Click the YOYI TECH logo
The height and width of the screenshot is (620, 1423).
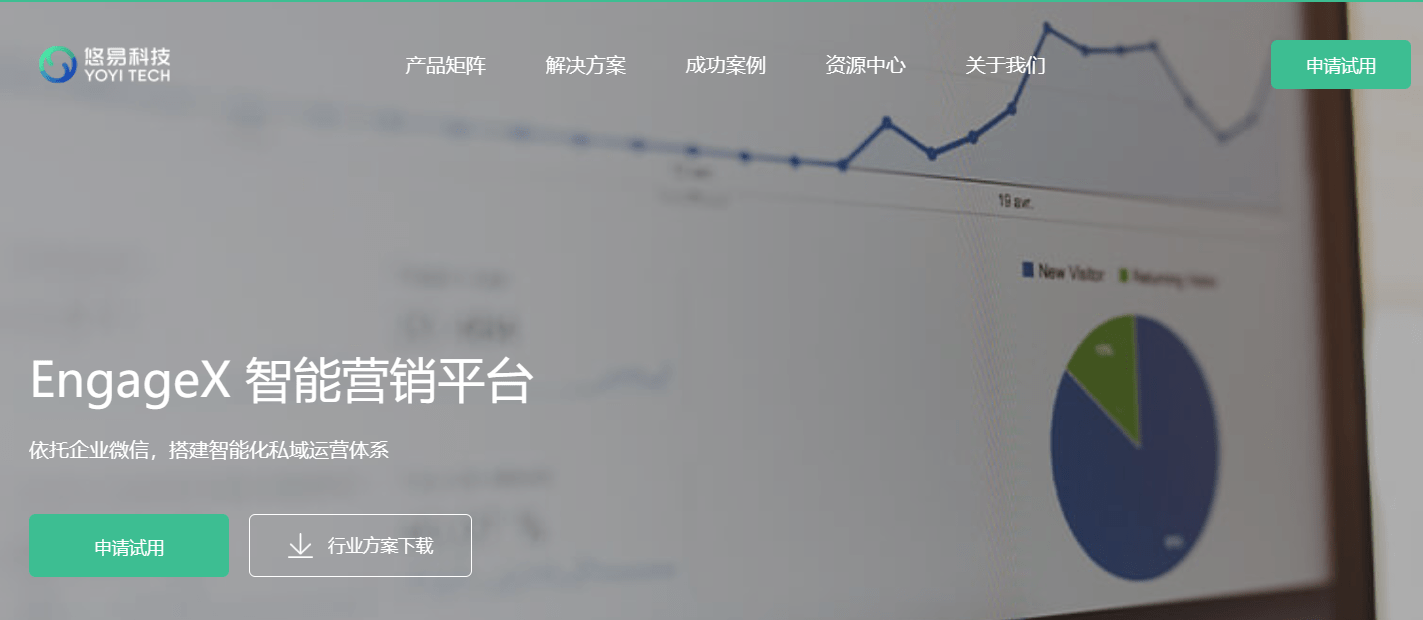pyautogui.click(x=105, y=65)
